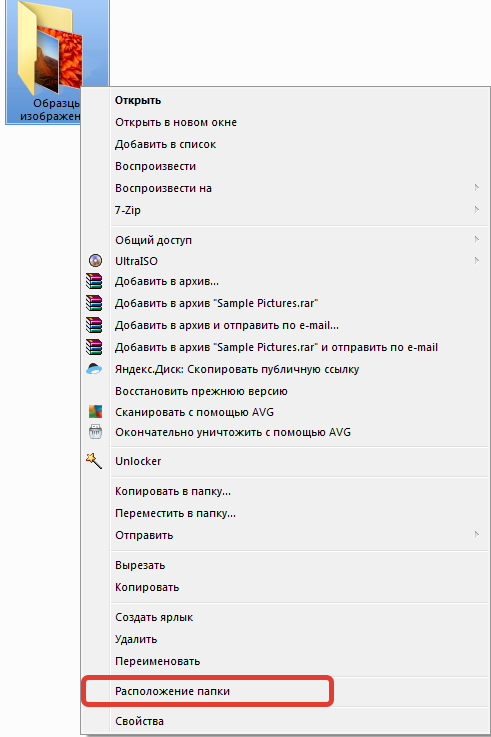491x737 pixels.
Task: Click WinRAR icon beside 'Добавить в архив "Sample Pictures.rar"'
Action: click(94, 303)
